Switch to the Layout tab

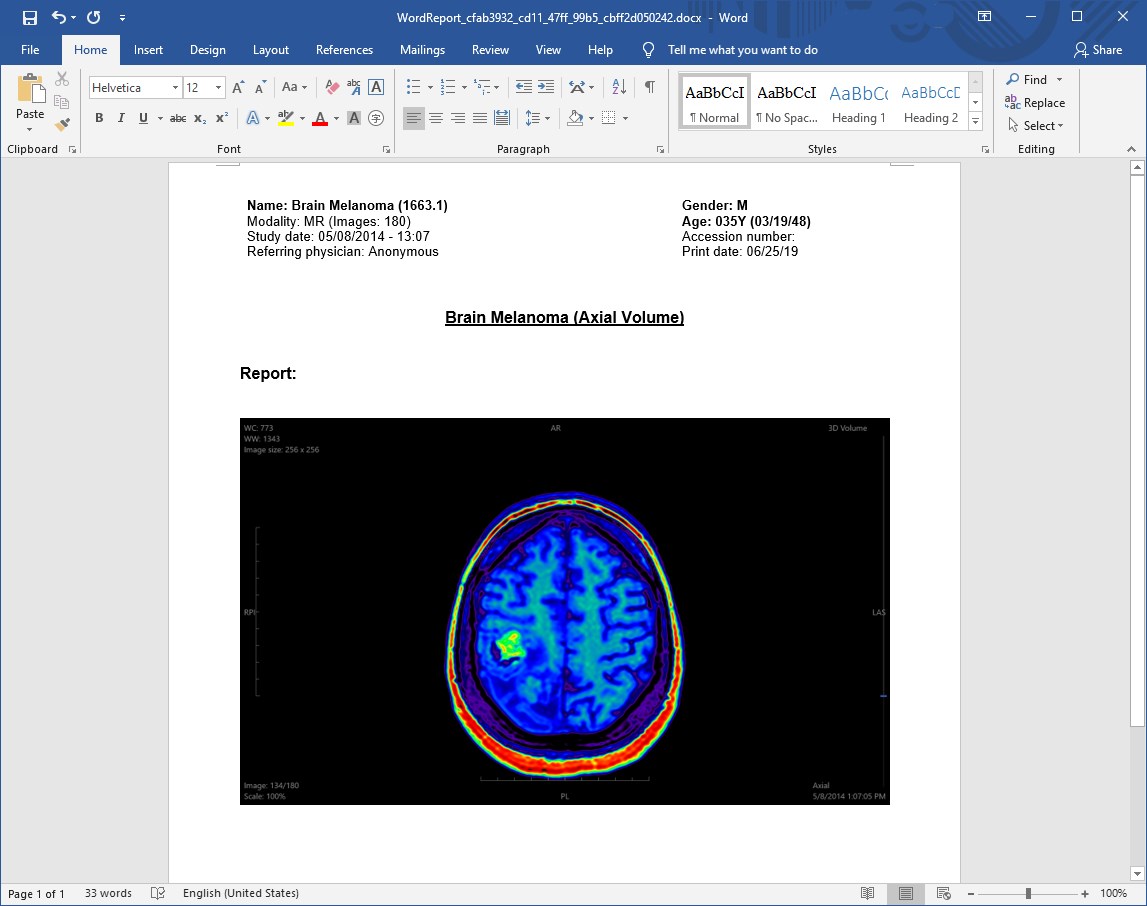271,50
